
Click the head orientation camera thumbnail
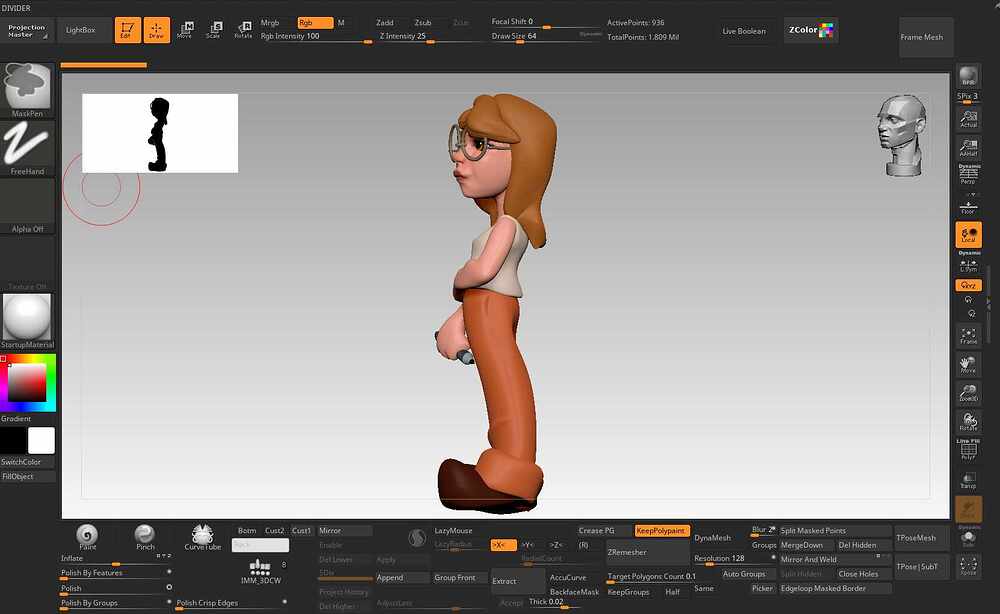click(x=901, y=136)
